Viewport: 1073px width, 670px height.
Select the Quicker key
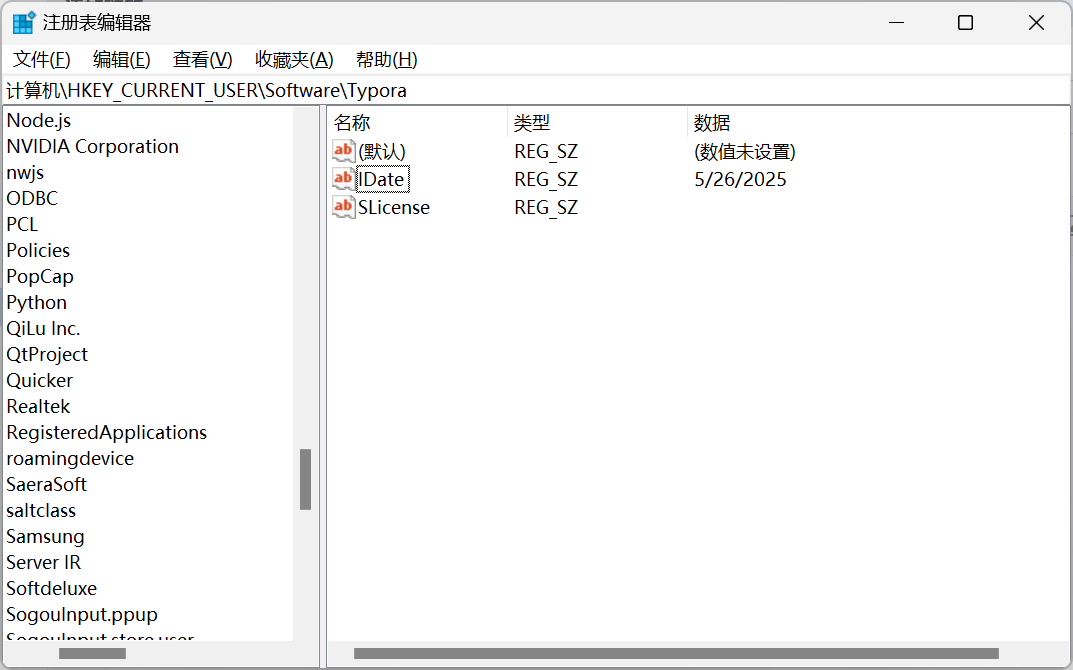(40, 381)
